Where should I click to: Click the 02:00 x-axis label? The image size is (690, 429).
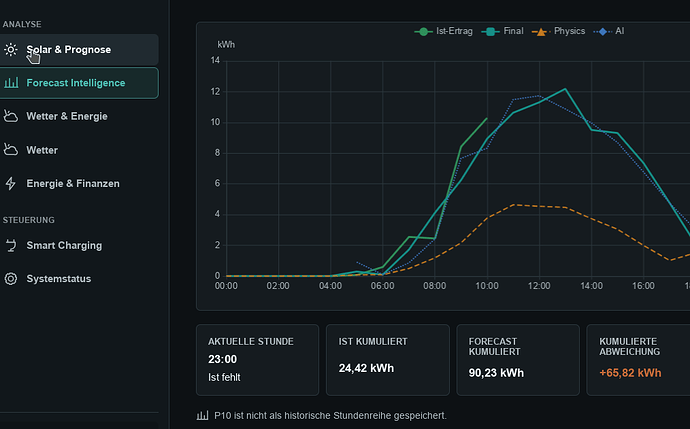point(278,286)
